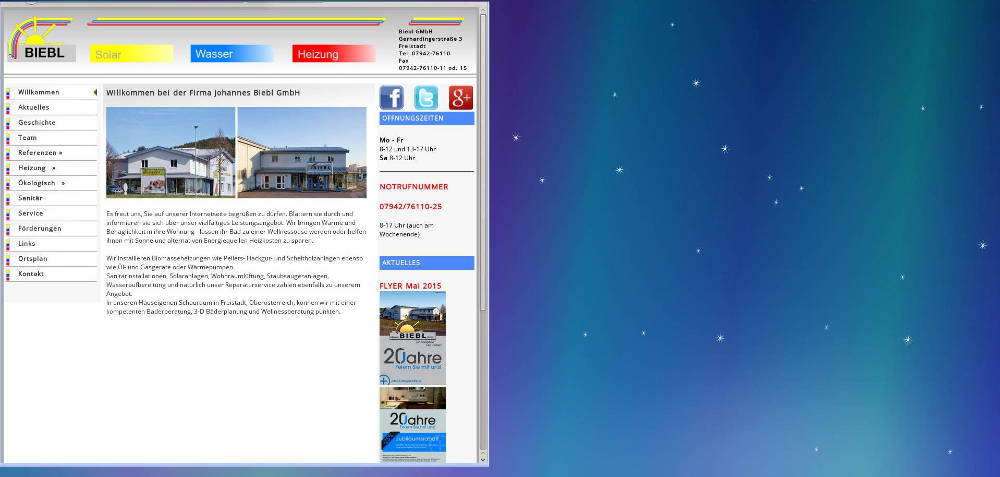Viewport: 1000px width, 477px height.
Task: Open the blue Wasser section button
Action: (232, 54)
